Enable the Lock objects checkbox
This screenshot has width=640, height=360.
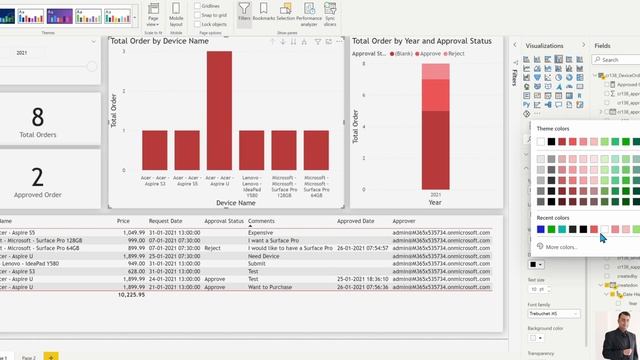(x=197, y=24)
